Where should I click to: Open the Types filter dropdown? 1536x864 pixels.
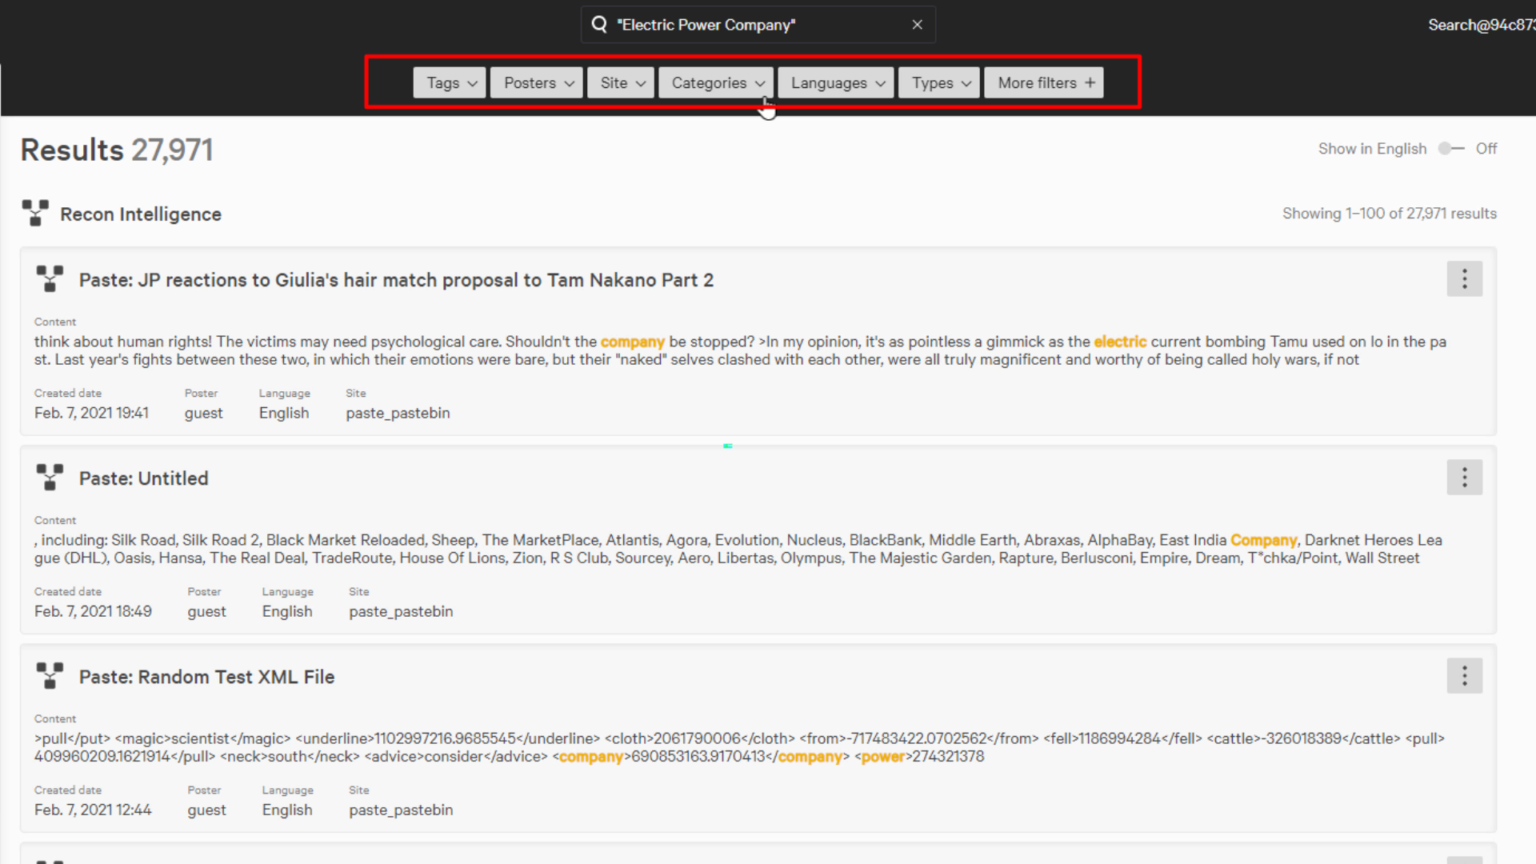(x=938, y=82)
